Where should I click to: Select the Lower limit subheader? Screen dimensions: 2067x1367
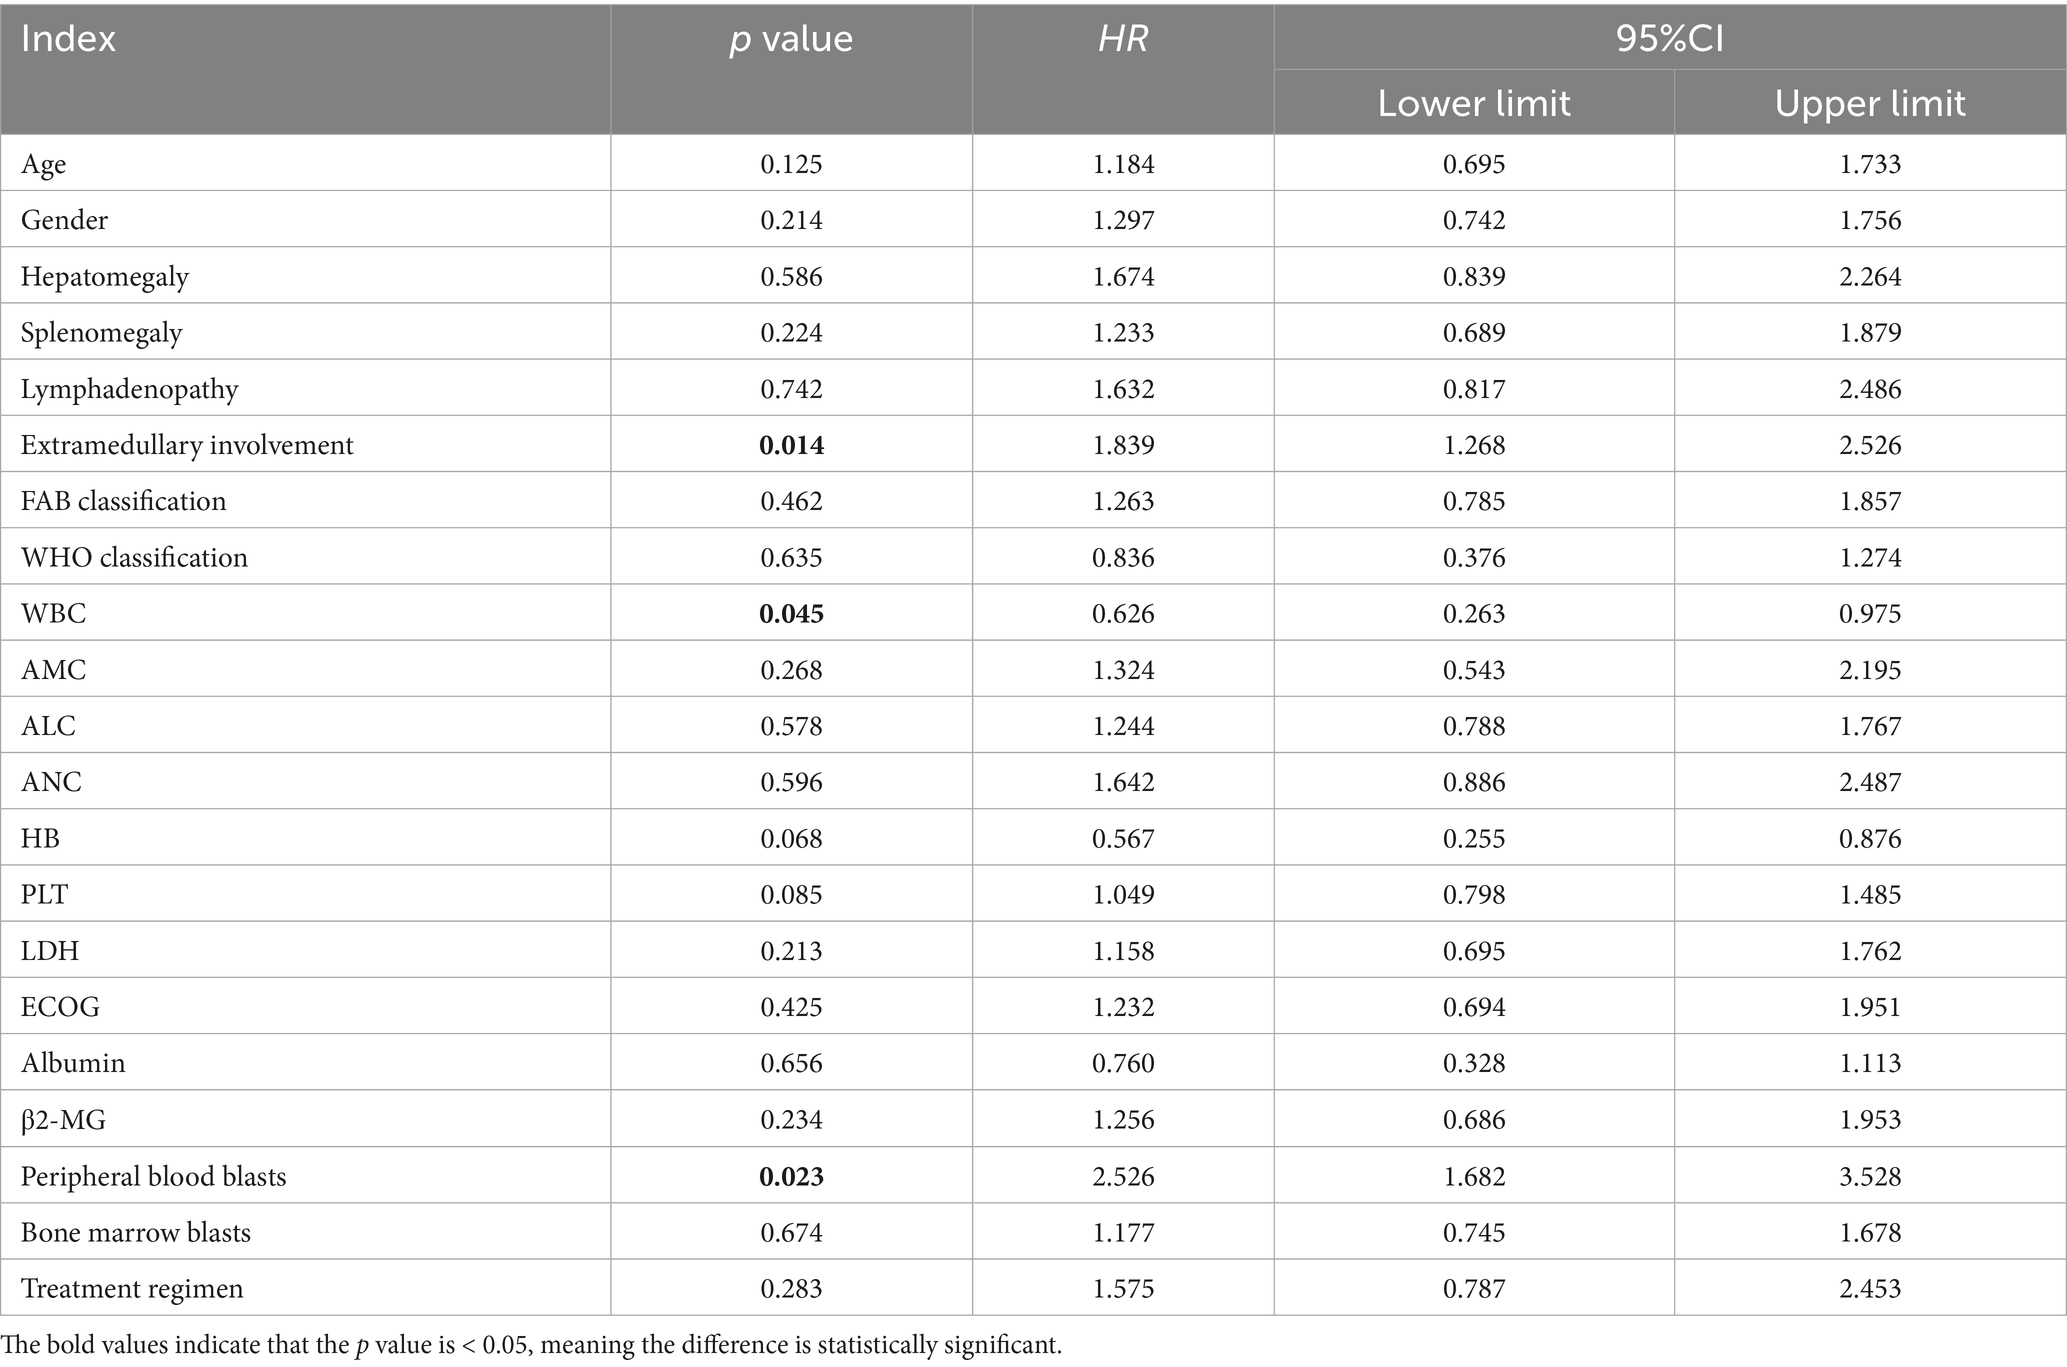1473,103
